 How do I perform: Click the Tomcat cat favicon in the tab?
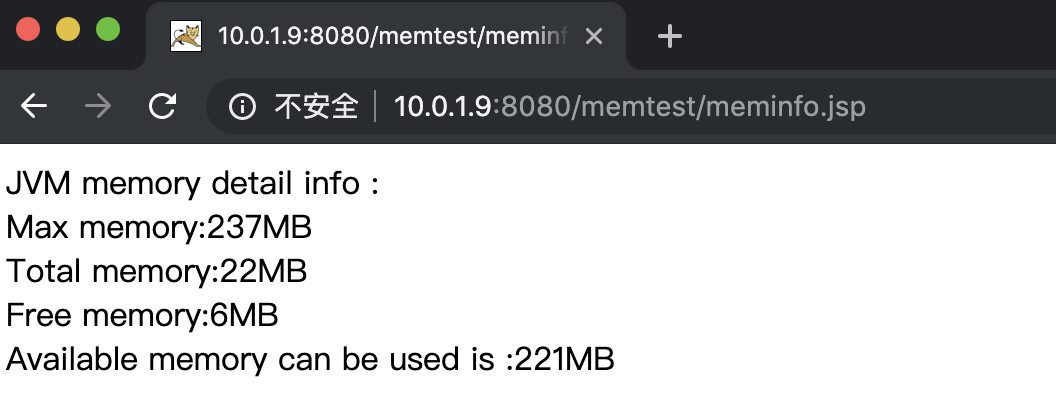coord(186,36)
